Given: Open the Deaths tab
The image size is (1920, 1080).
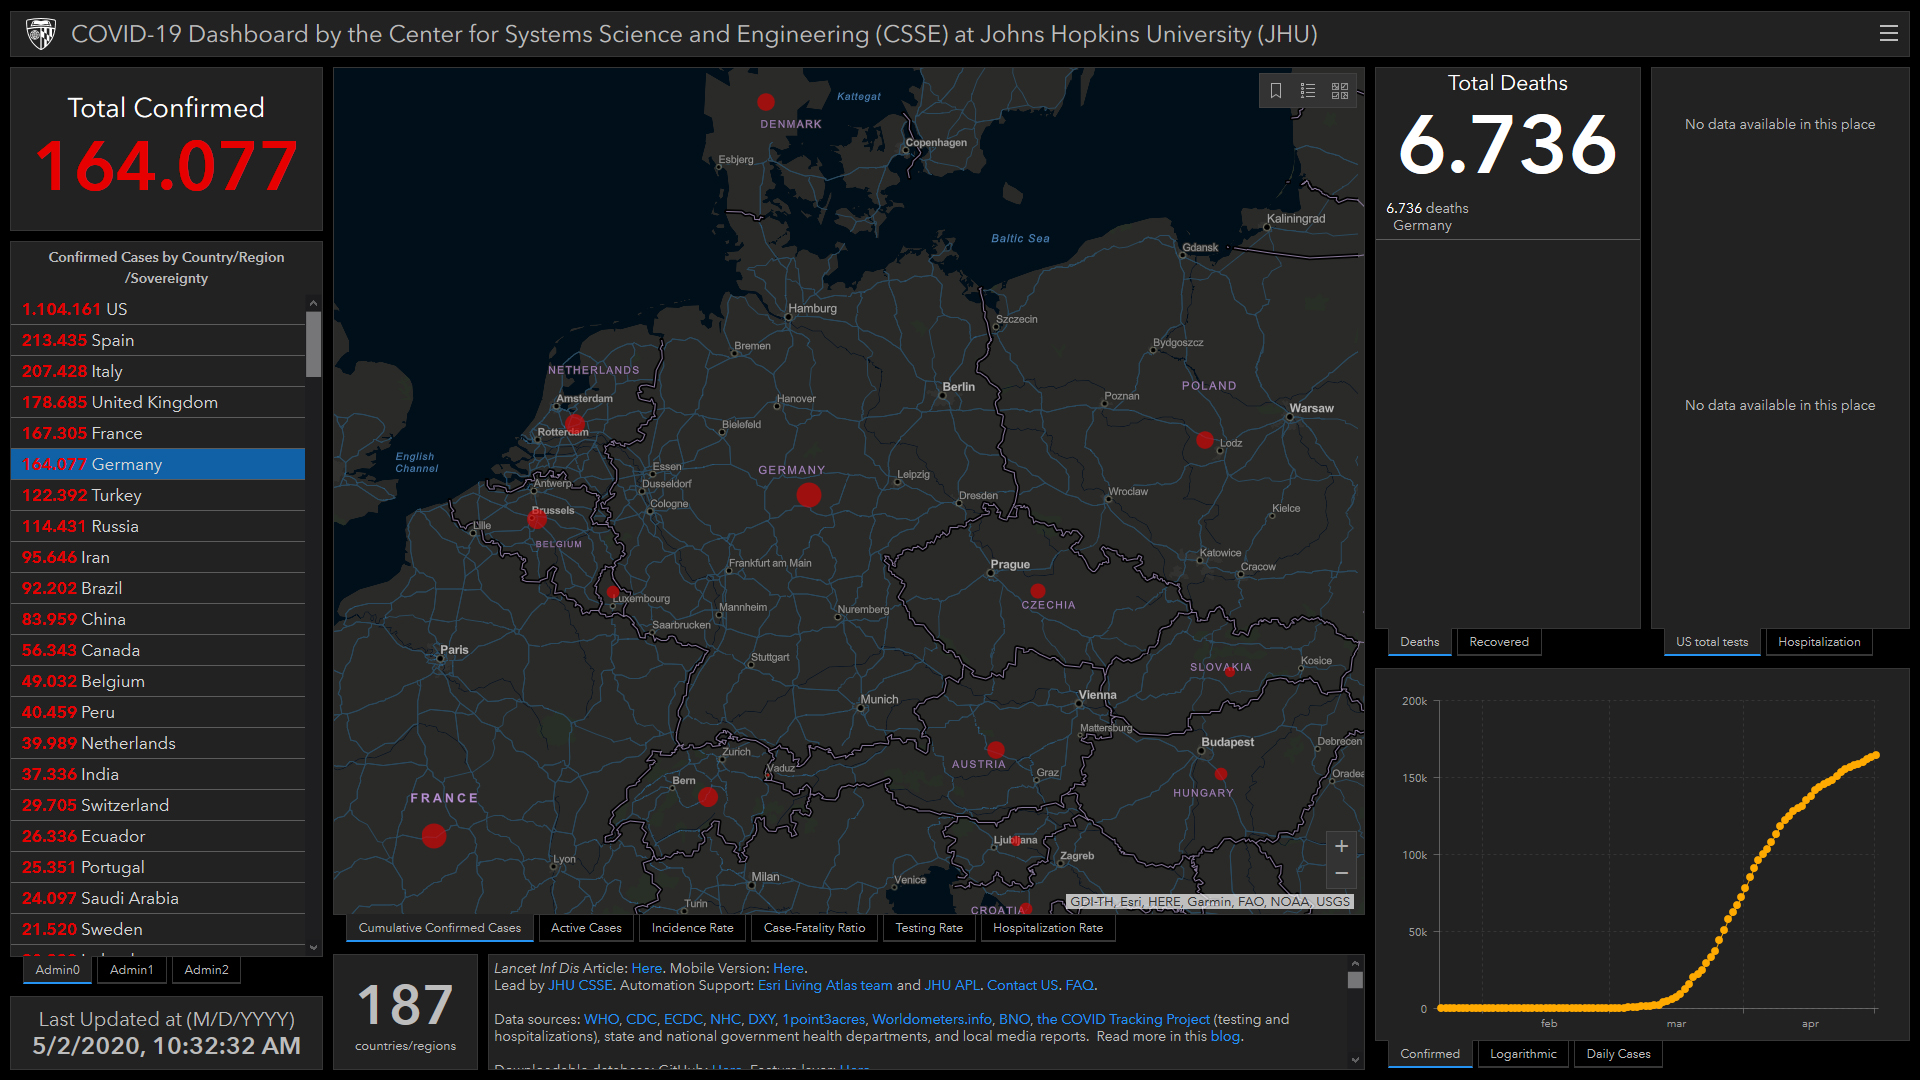Looking at the screenshot, I should coord(1419,642).
